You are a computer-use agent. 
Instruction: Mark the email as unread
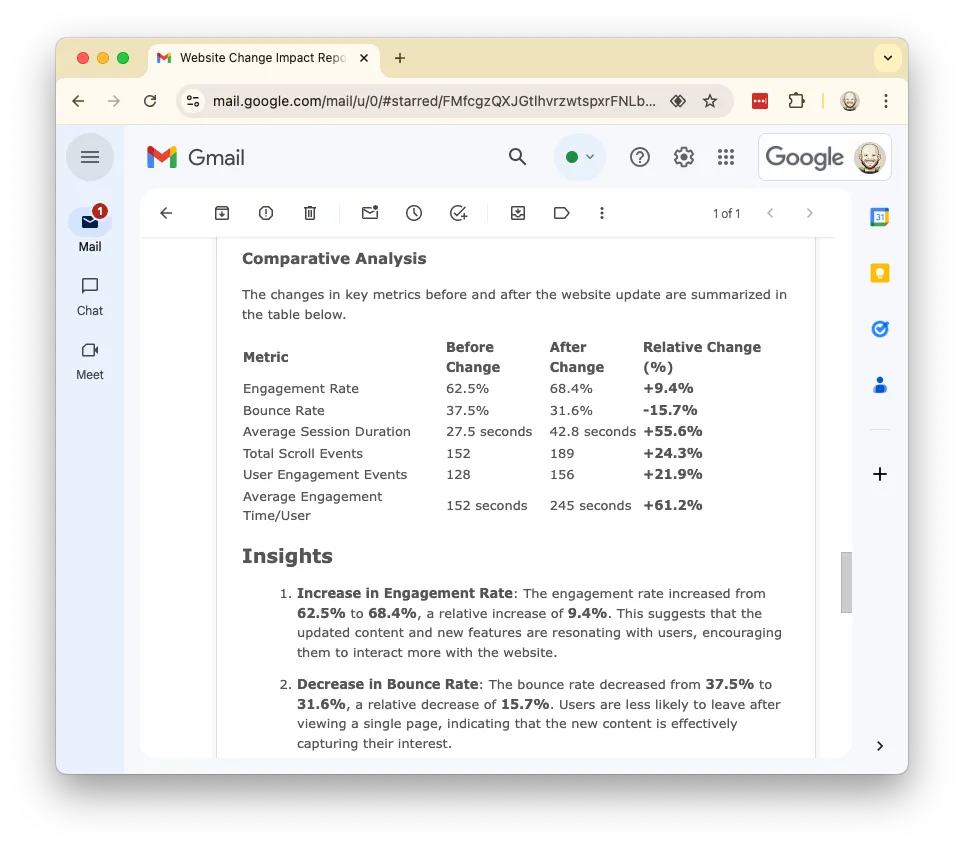coord(369,213)
